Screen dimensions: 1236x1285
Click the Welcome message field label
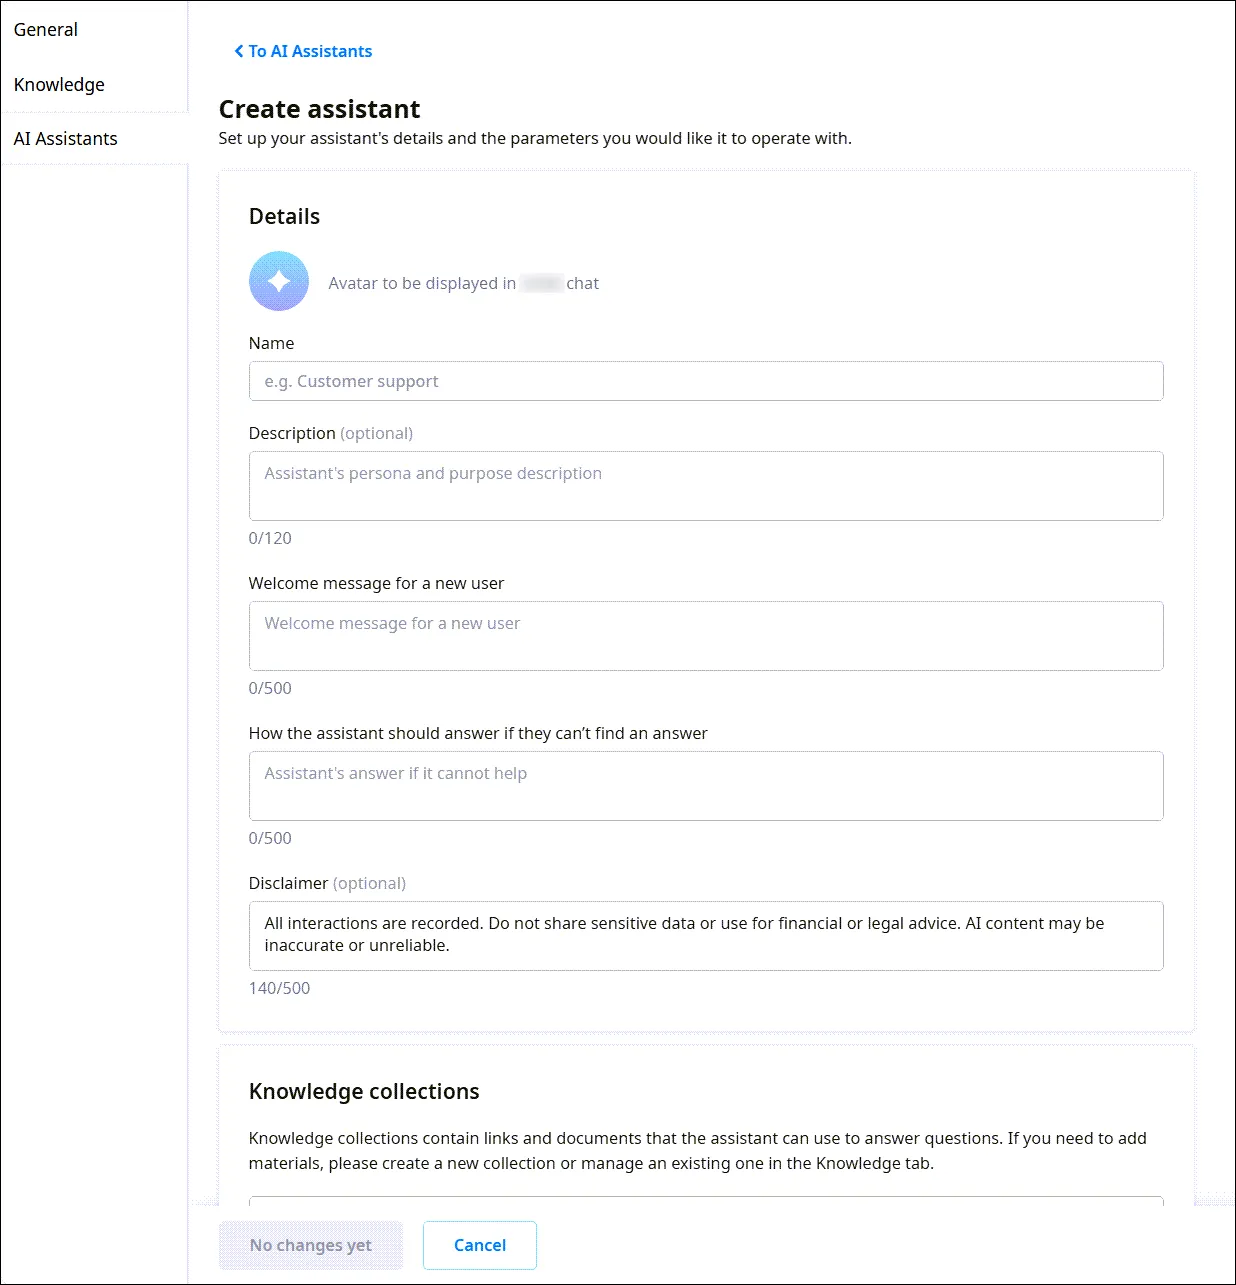(x=376, y=583)
